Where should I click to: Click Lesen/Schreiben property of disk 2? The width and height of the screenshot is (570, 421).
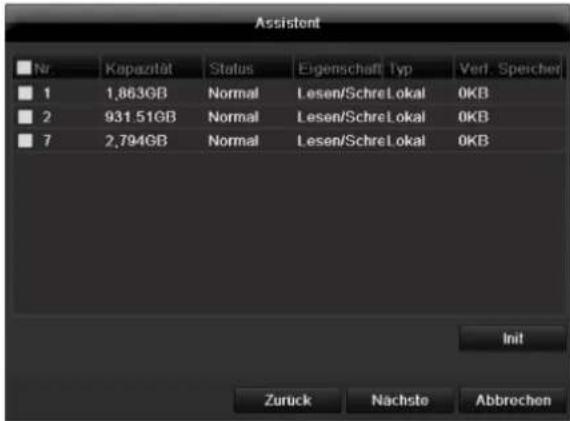(x=341, y=117)
